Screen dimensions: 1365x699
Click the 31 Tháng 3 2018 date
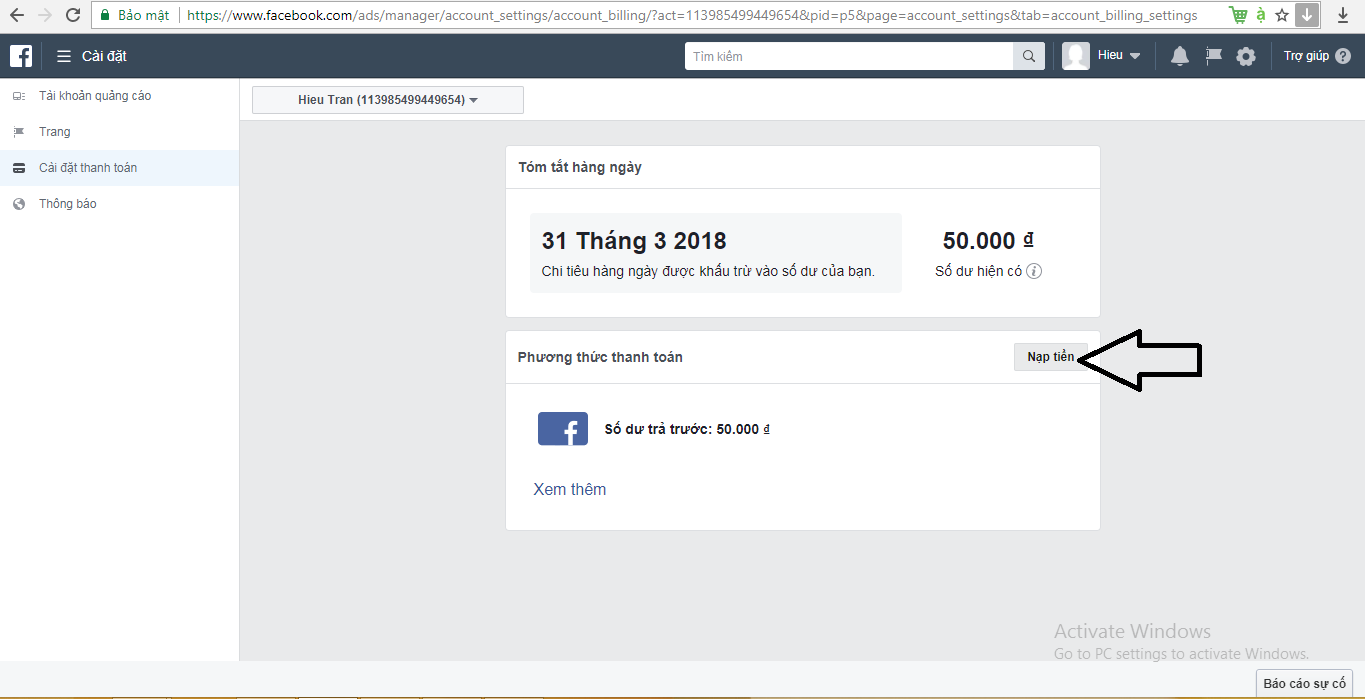click(x=634, y=241)
